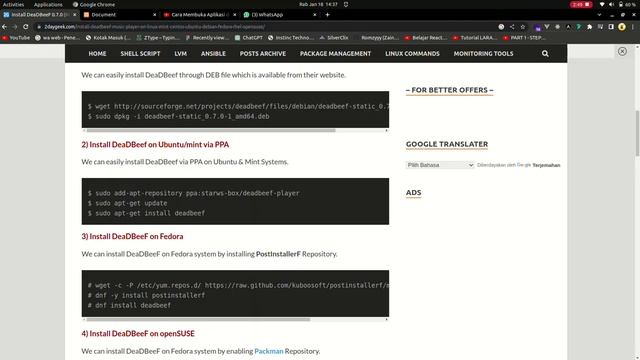Click the volume speaker icon

pyautogui.click(x=611, y=4)
